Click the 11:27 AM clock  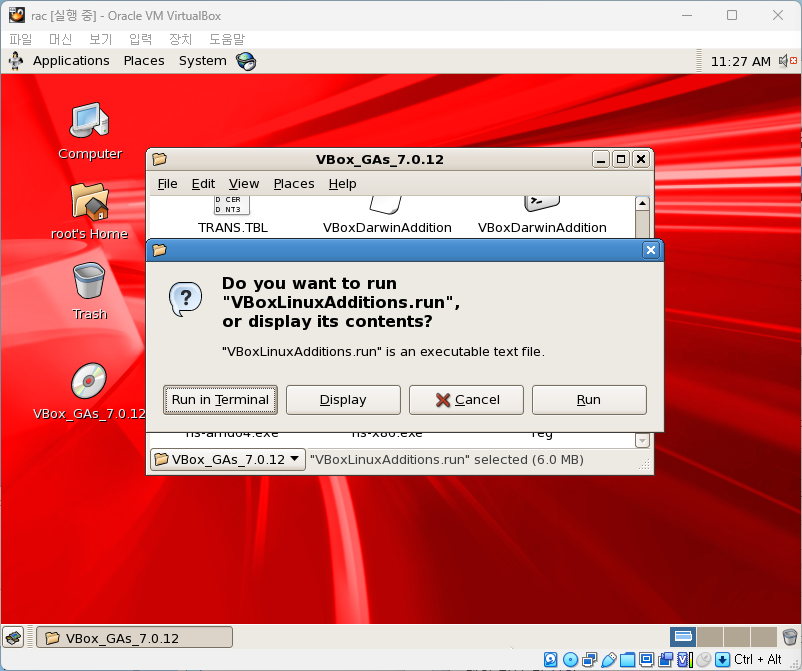740,61
